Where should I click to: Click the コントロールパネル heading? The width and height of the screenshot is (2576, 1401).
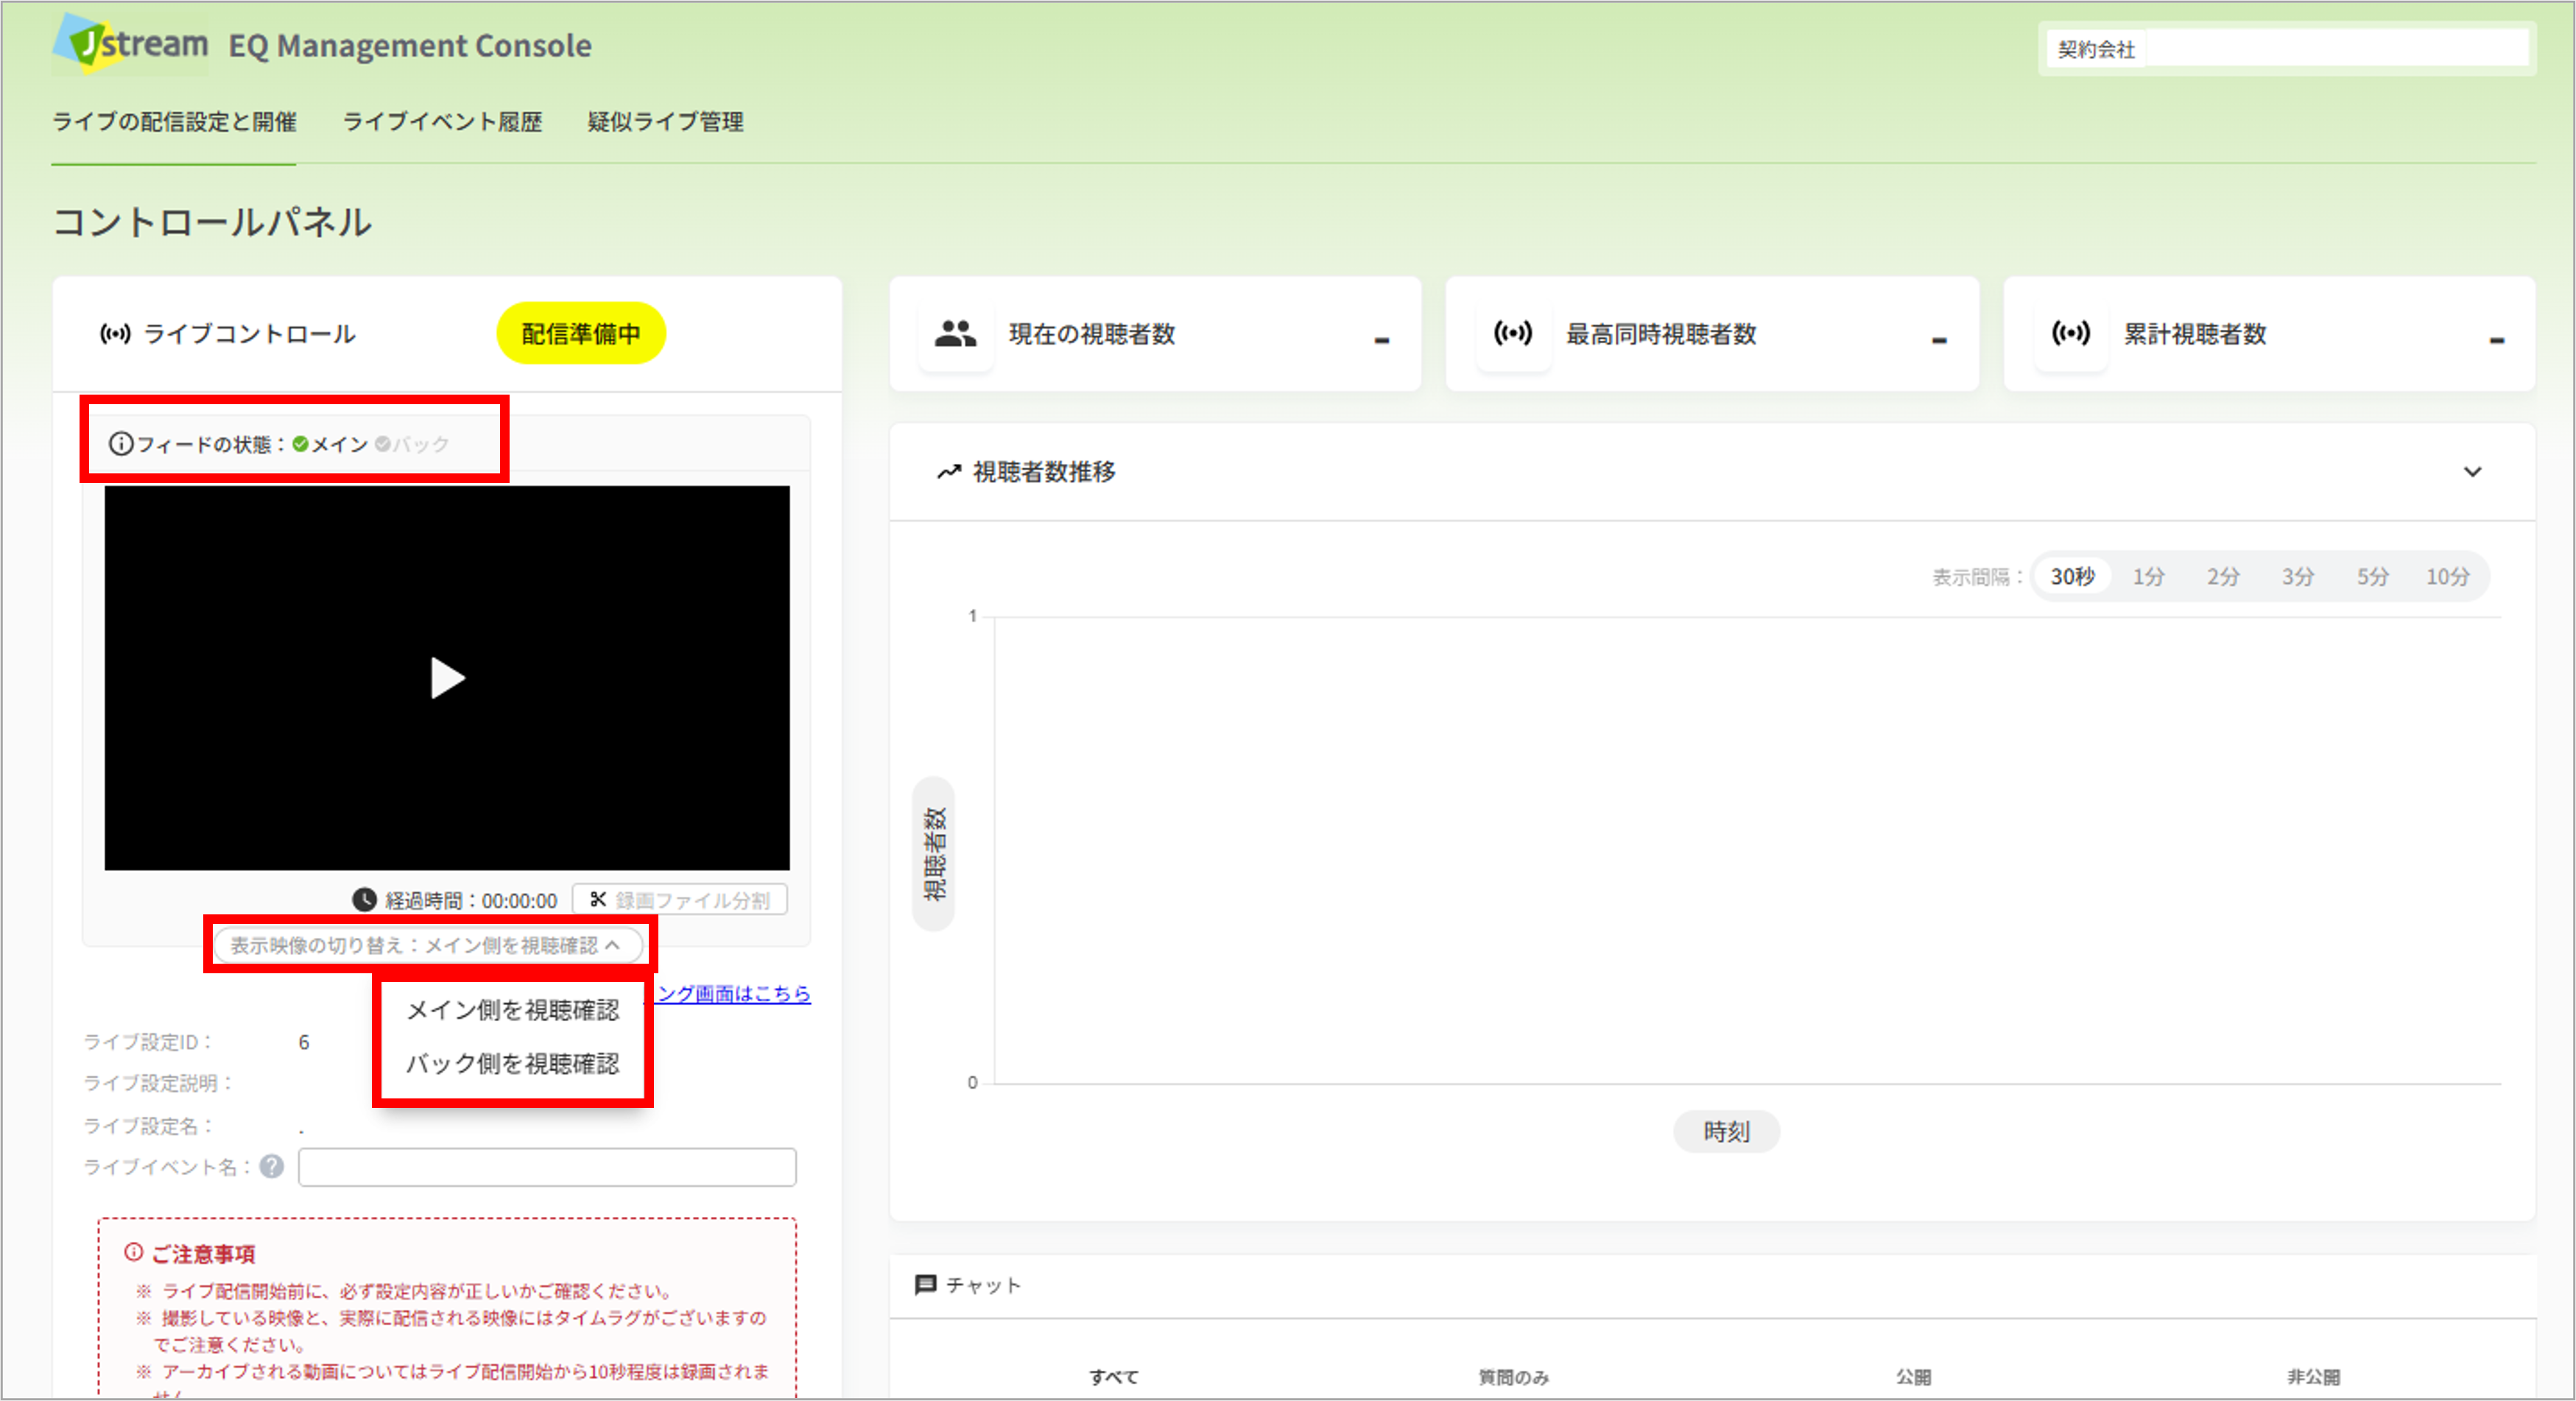[x=212, y=222]
